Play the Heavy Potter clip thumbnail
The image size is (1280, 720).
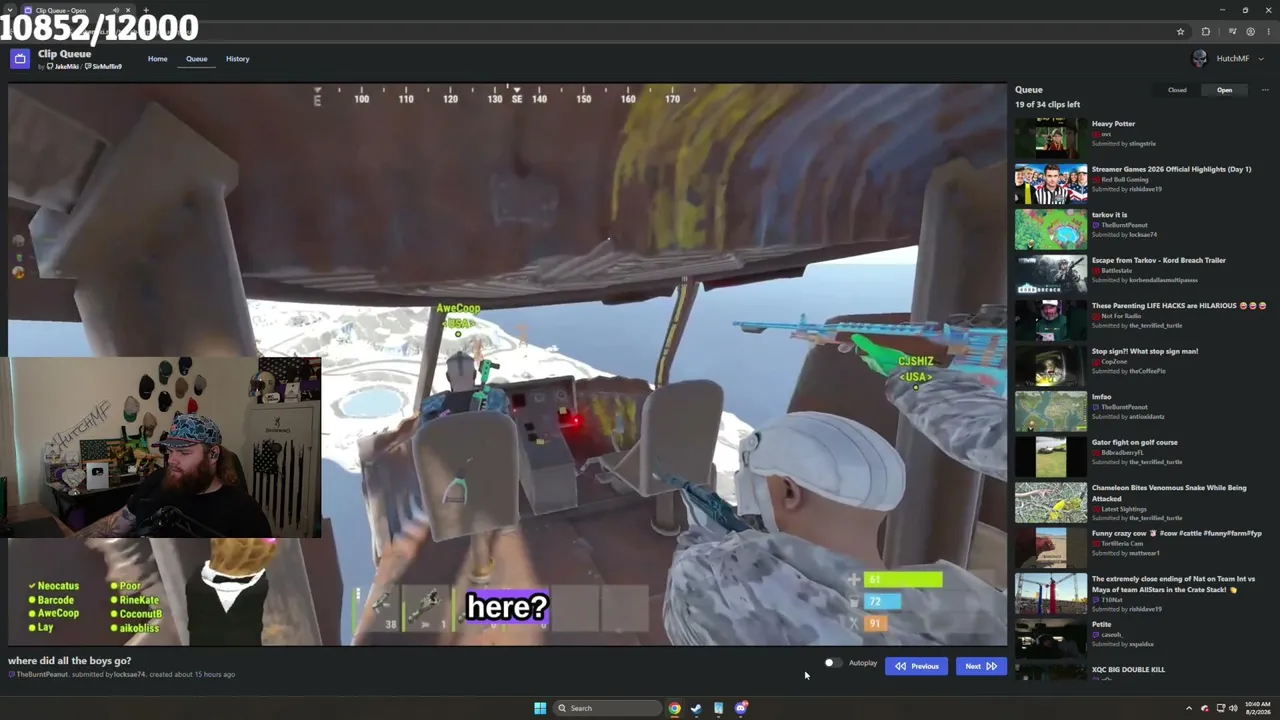[x=1051, y=137]
